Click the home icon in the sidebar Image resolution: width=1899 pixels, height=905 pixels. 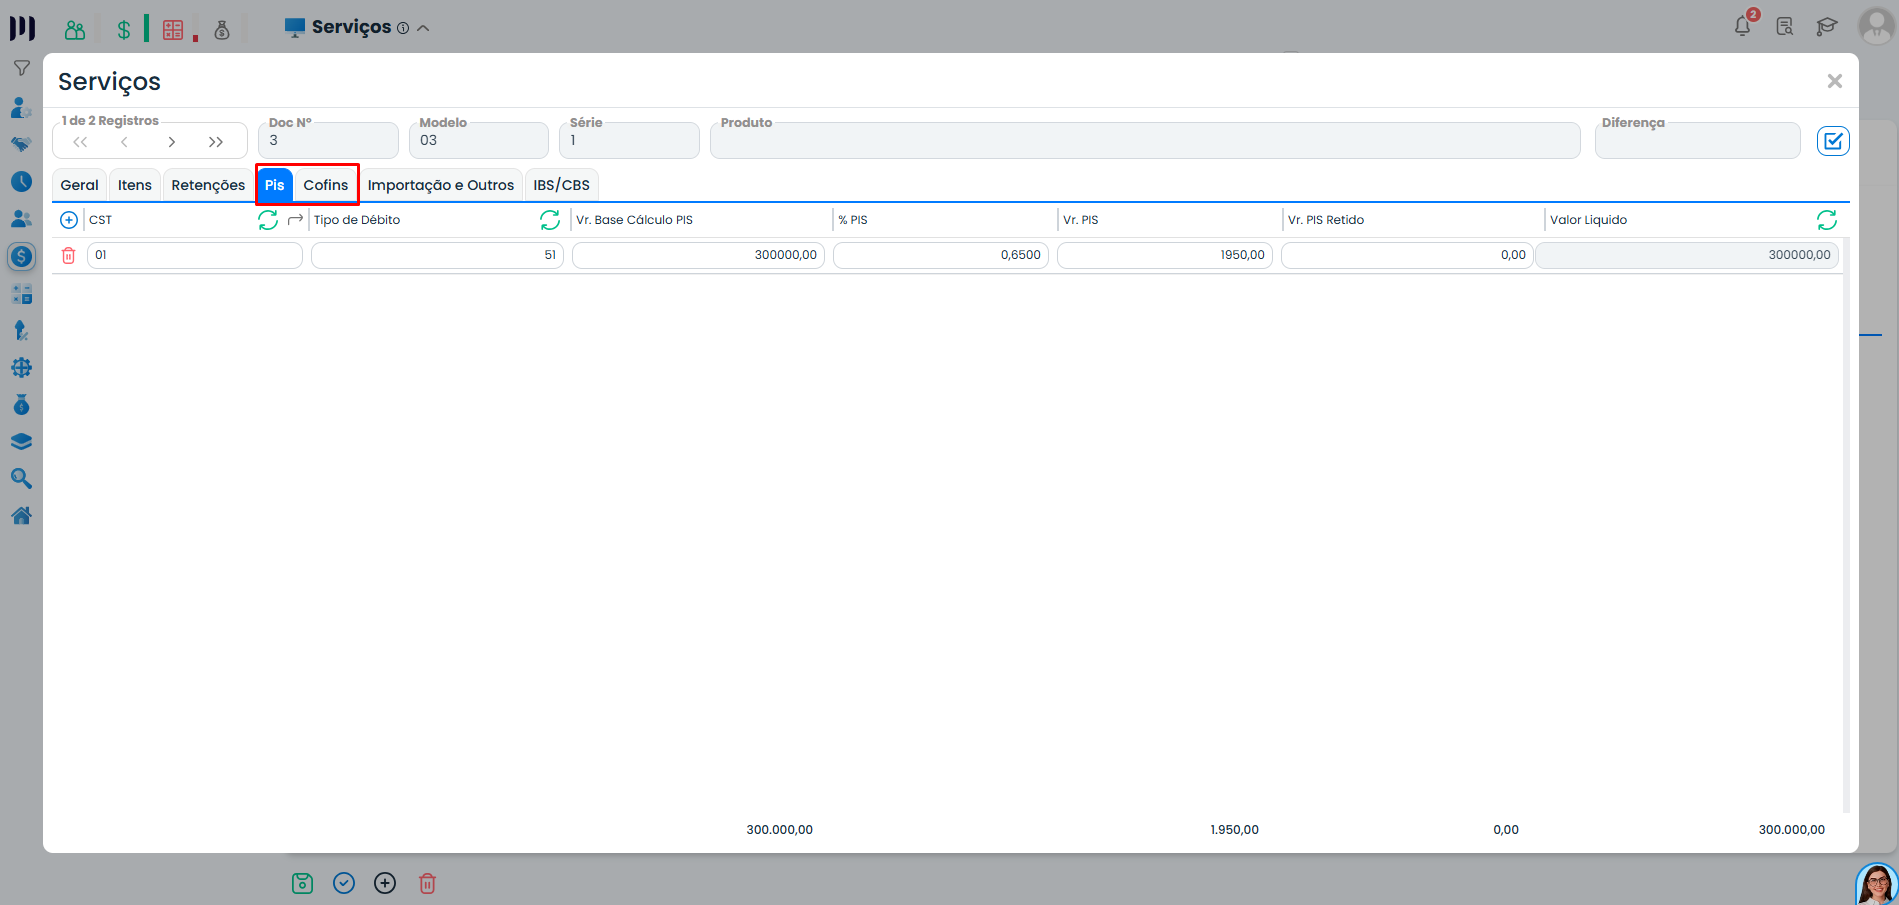pyautogui.click(x=21, y=516)
